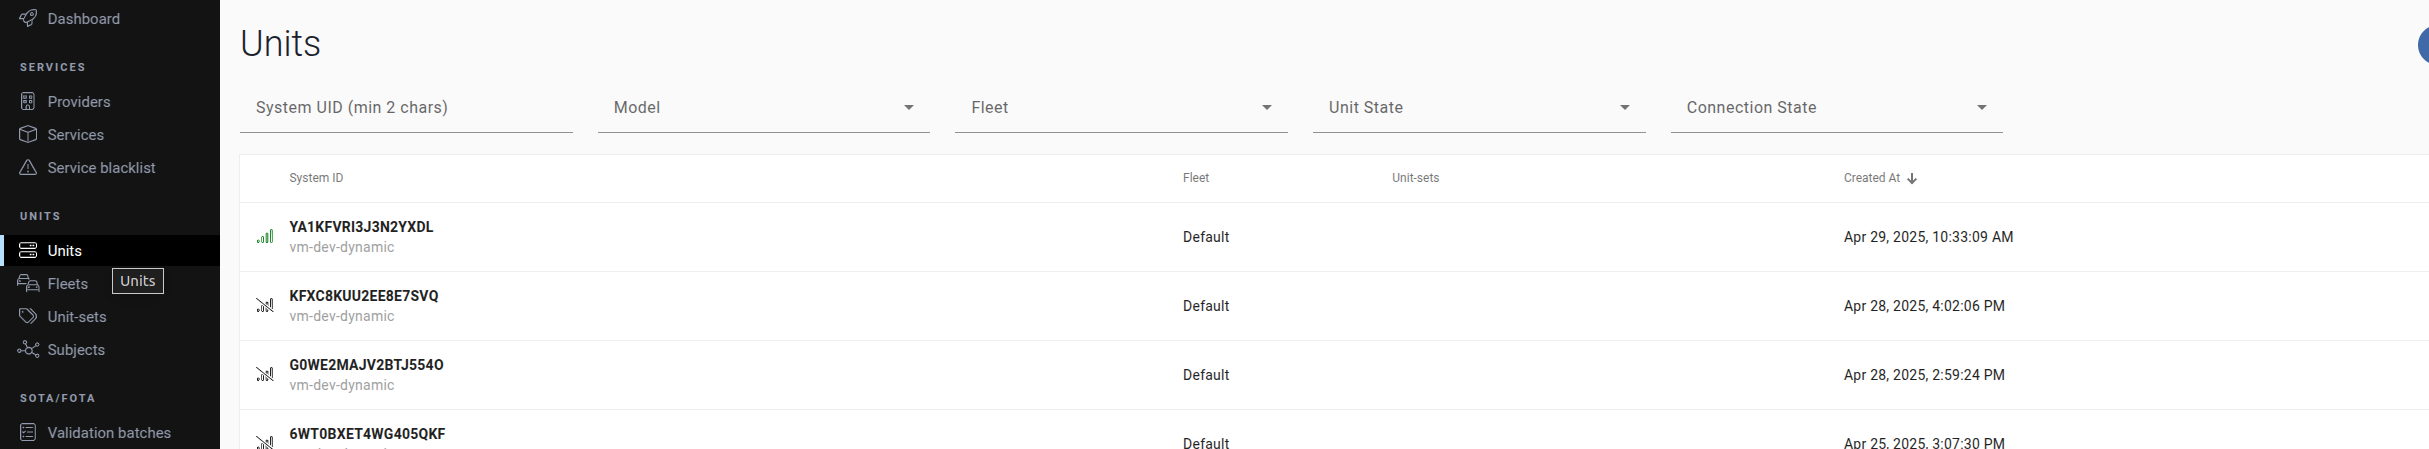This screenshot has height=449, width=2429.
Task: Click the Validation batches list icon
Action: coord(28,432)
